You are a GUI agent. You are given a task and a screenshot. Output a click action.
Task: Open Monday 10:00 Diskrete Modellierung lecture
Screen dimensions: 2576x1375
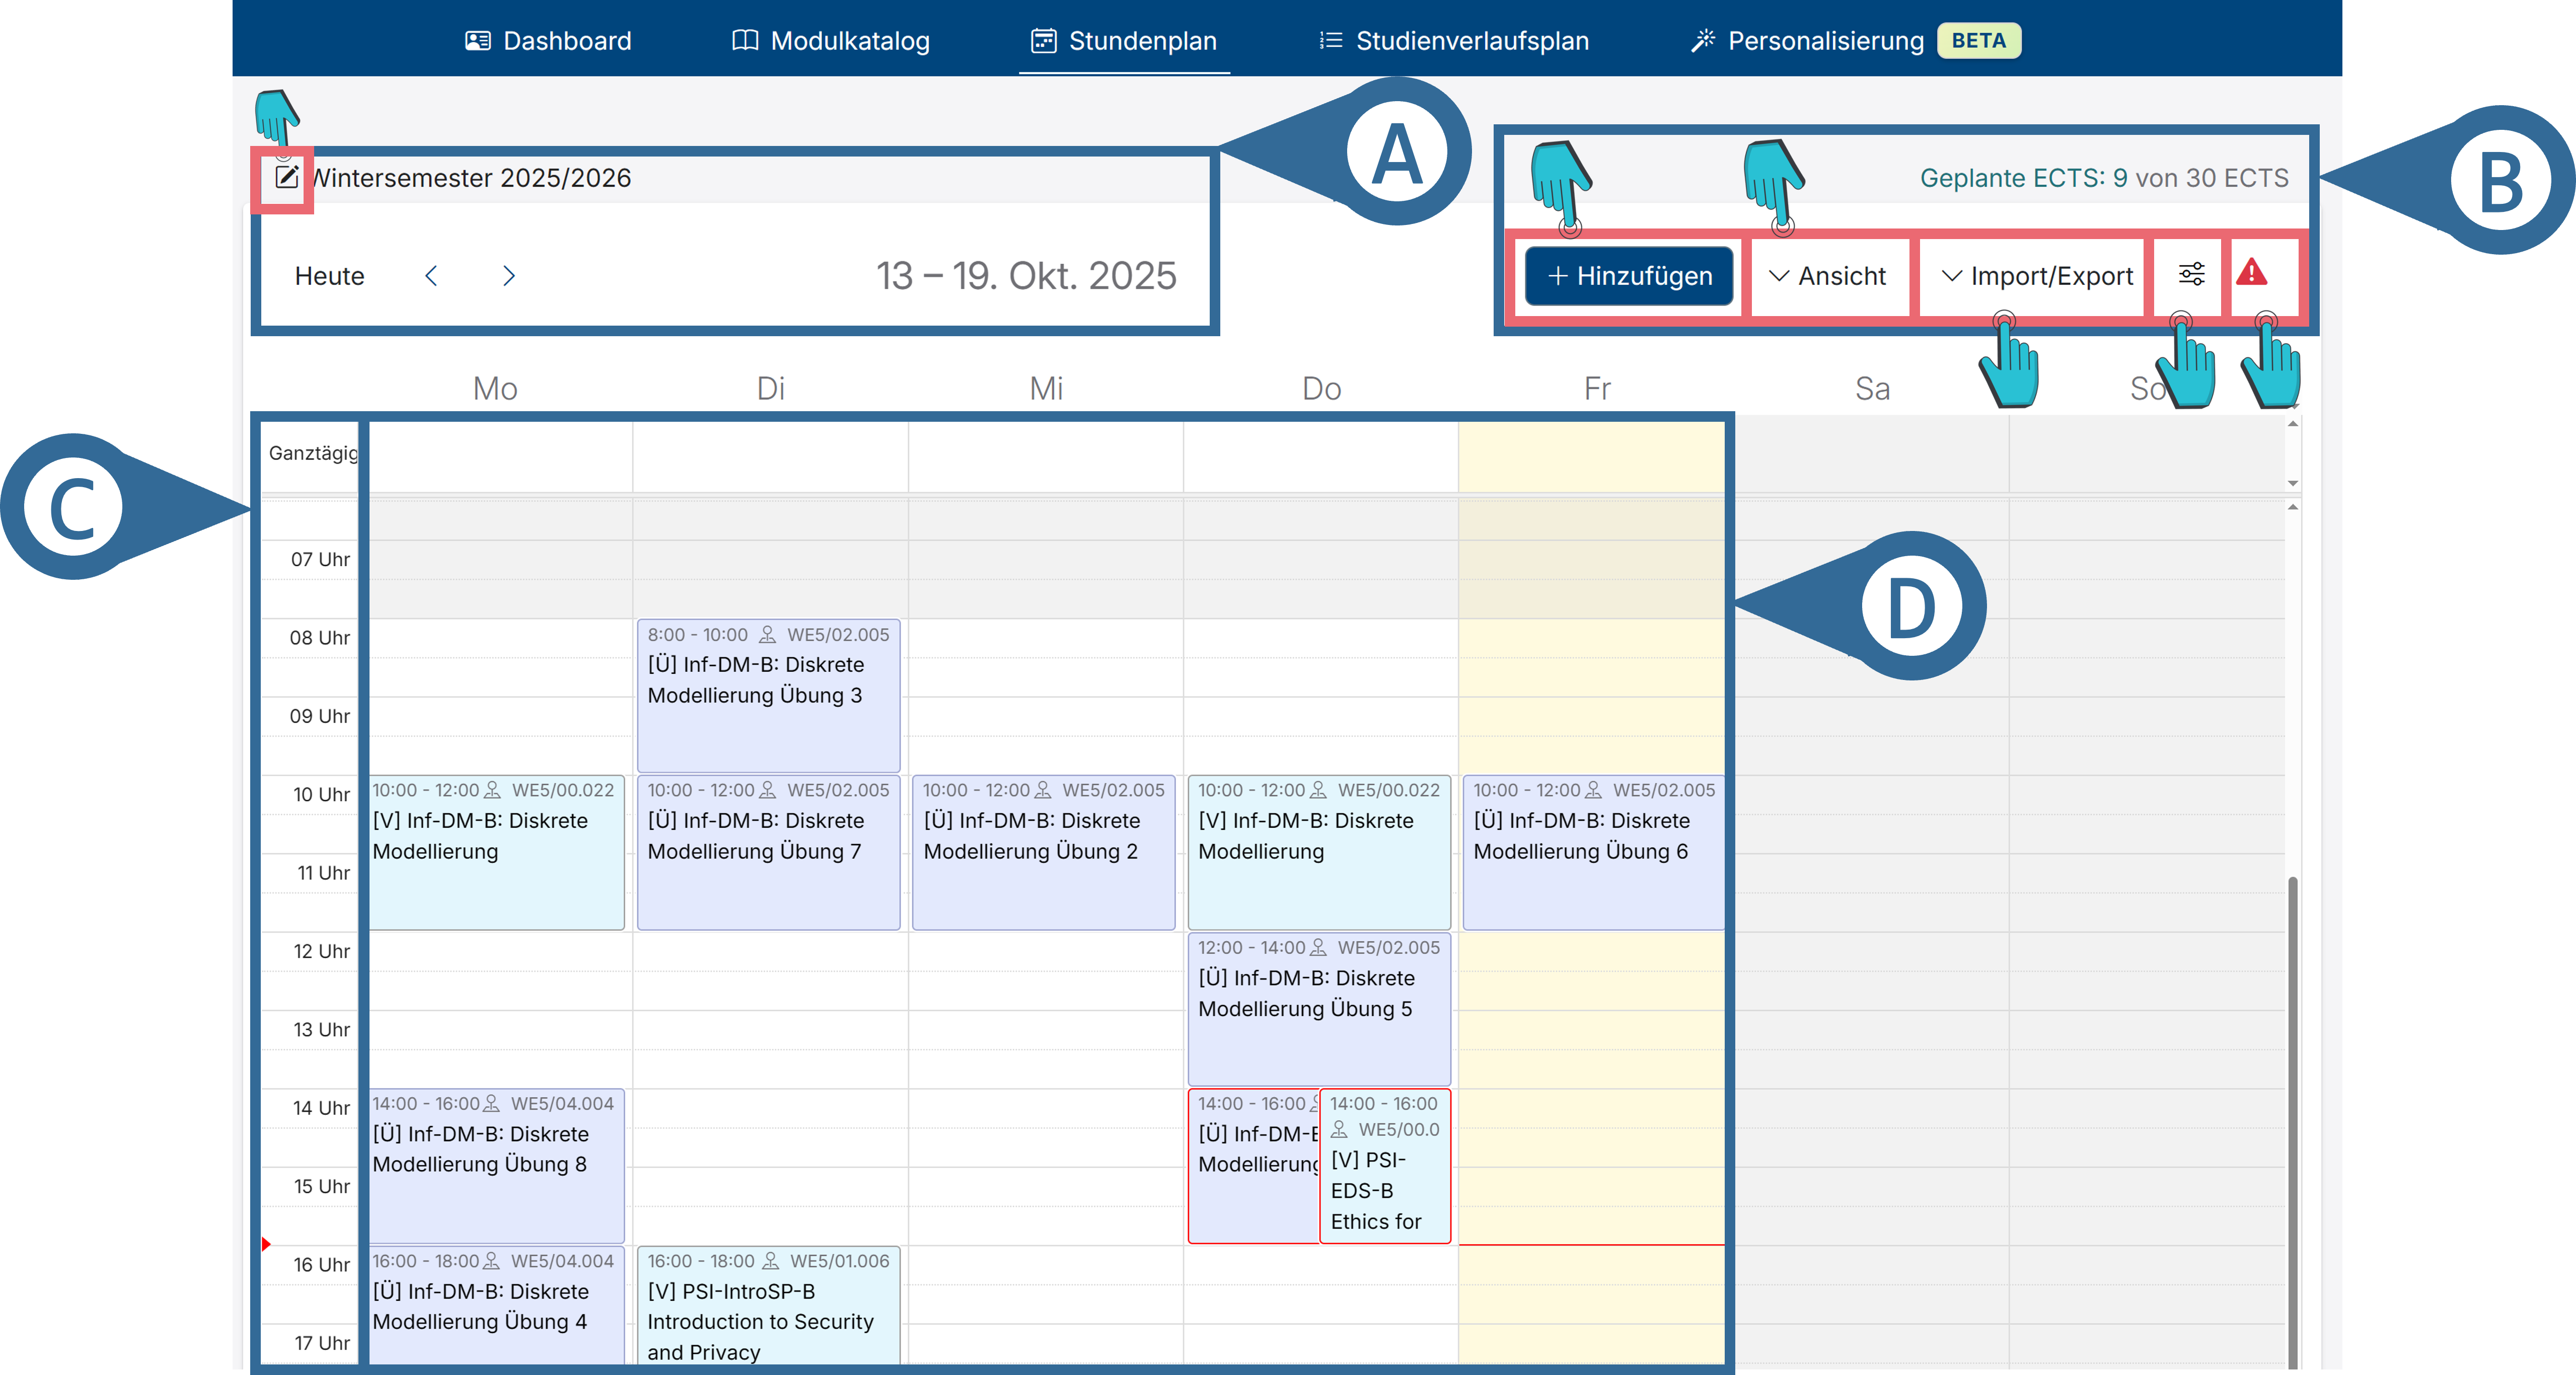(x=496, y=852)
